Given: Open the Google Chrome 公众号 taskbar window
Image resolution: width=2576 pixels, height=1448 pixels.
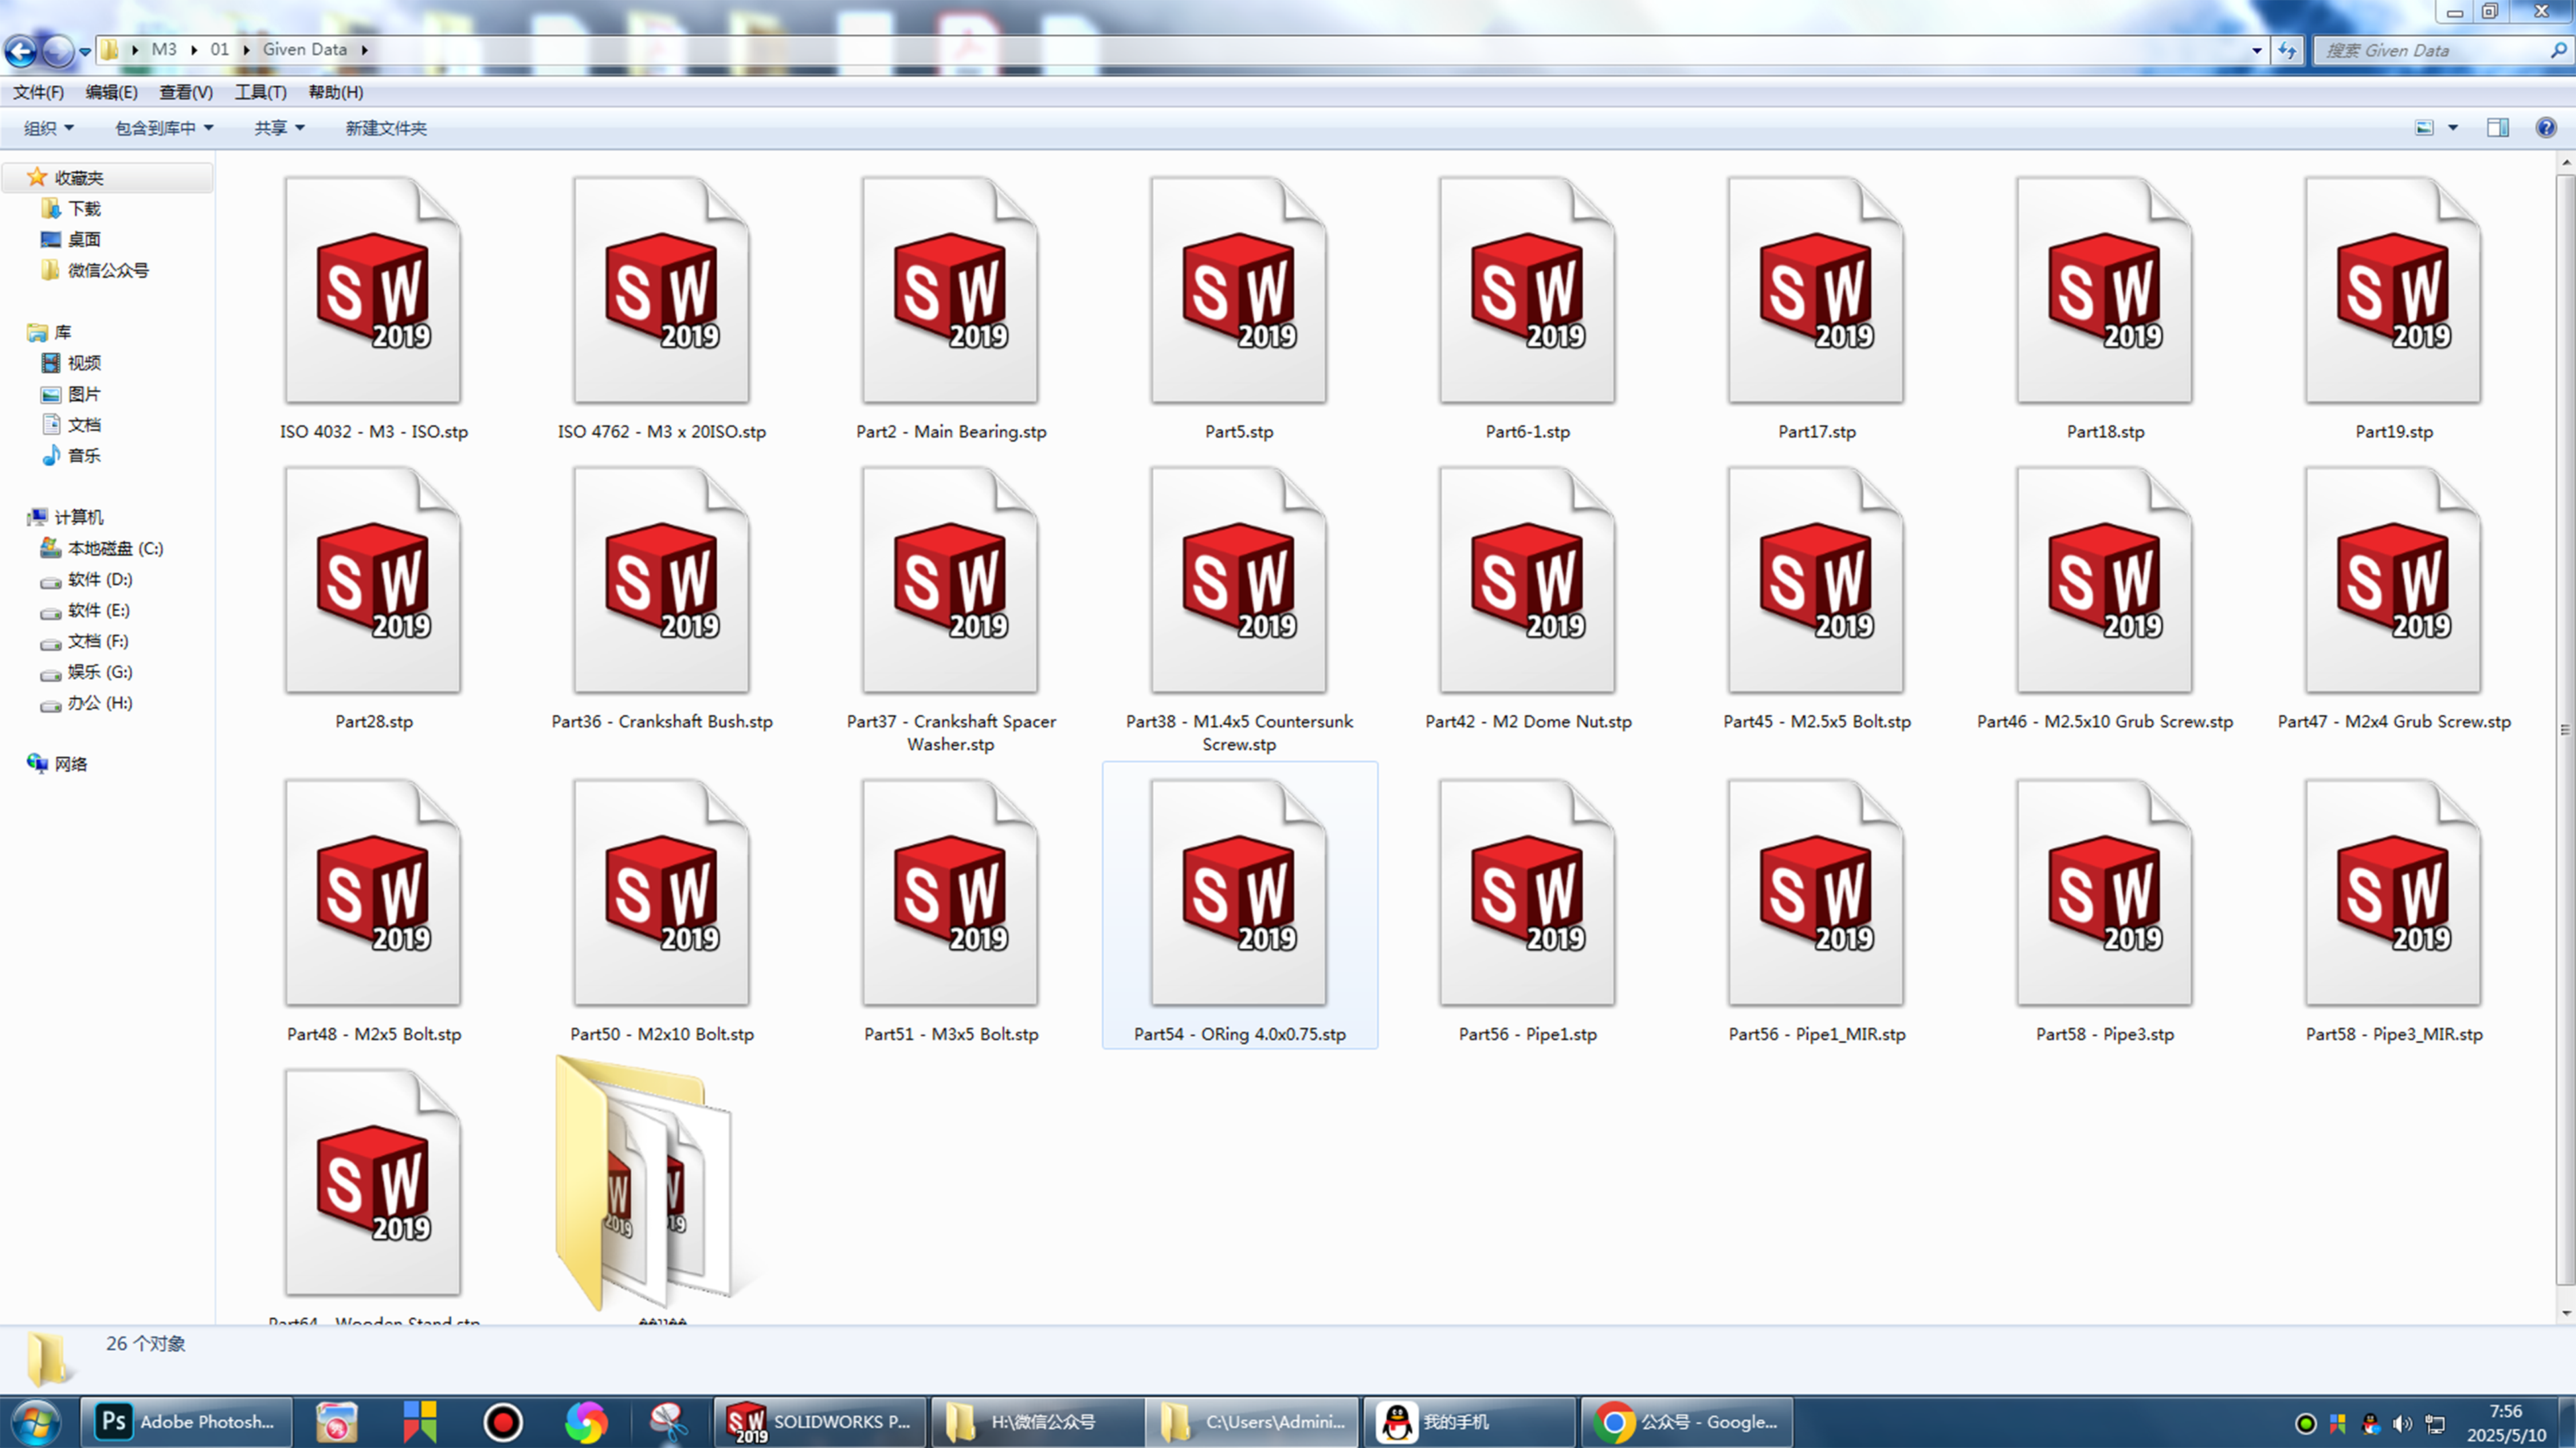Looking at the screenshot, I should coord(1687,1421).
